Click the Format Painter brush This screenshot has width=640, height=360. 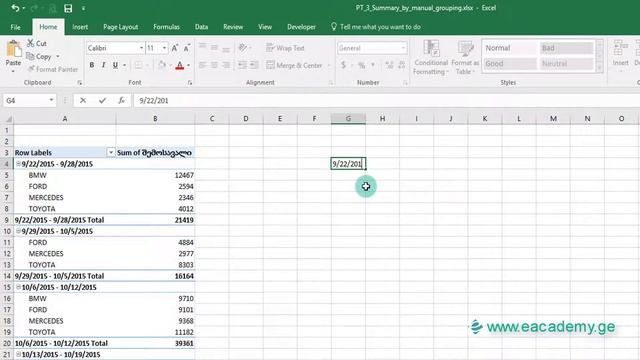tap(31, 69)
